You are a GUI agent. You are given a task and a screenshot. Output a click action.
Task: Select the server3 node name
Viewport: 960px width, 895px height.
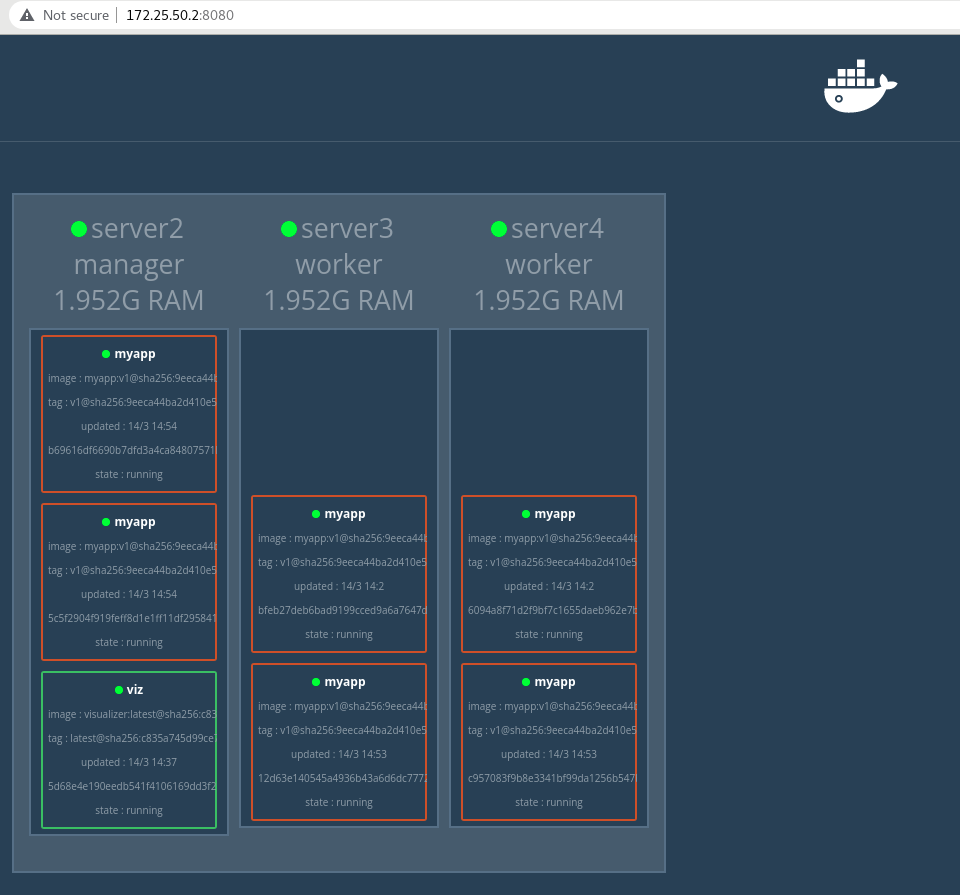pos(347,228)
